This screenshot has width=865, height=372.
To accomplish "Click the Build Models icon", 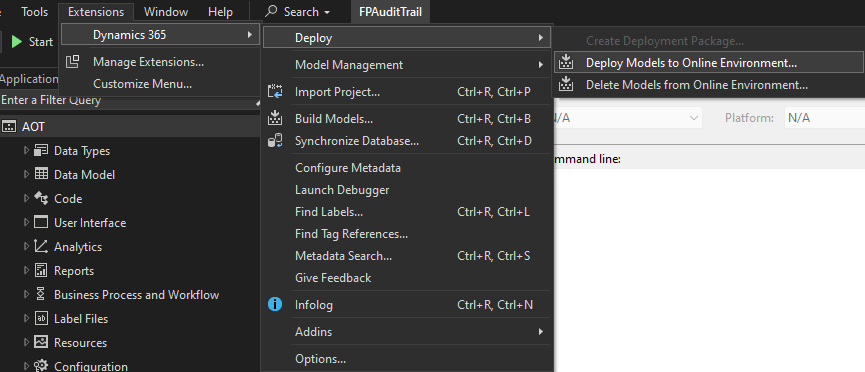I will click(x=275, y=118).
